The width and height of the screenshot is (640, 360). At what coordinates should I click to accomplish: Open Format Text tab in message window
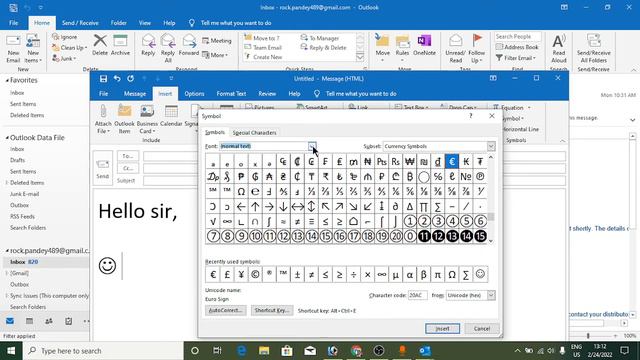[x=231, y=93]
